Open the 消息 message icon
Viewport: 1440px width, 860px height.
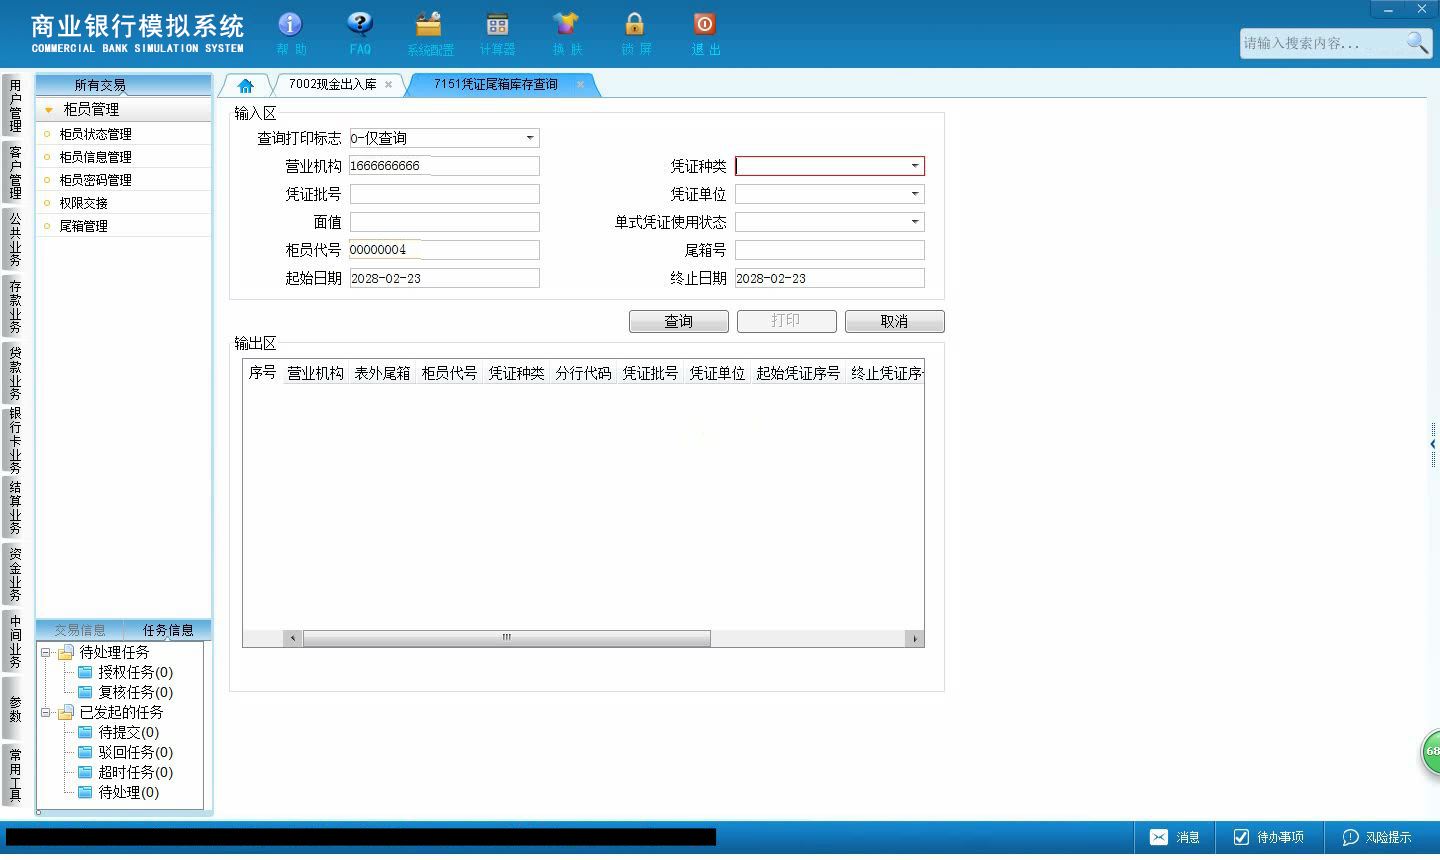1159,837
